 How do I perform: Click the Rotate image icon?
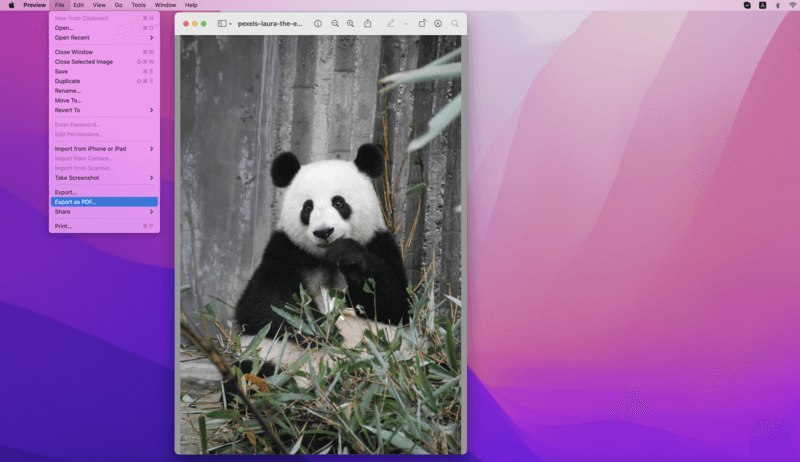(x=422, y=23)
